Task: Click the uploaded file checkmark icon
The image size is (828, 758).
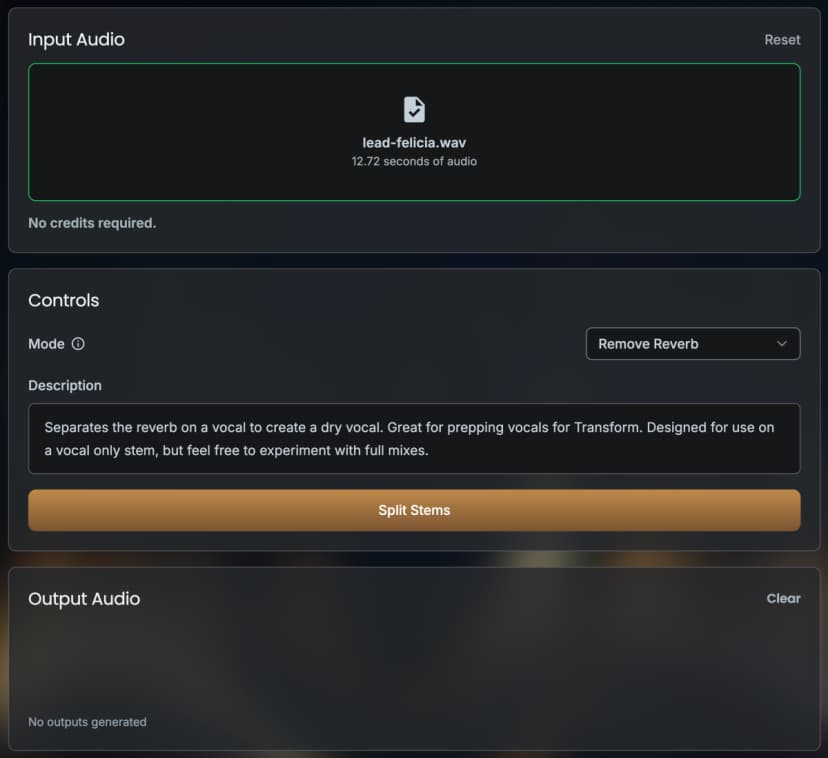Action: [x=414, y=109]
